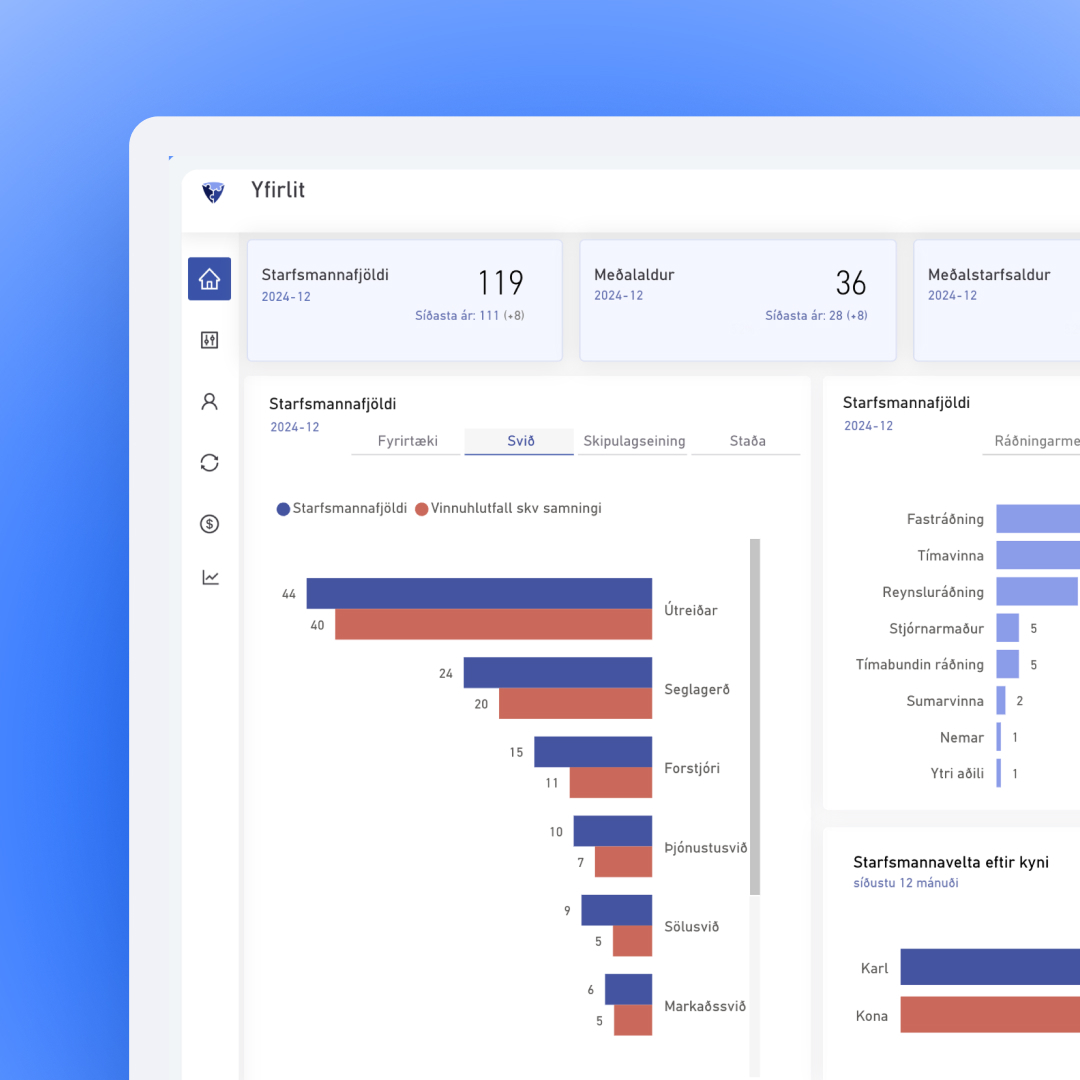
Task: Click the Fastráðning row label
Action: pos(945,519)
